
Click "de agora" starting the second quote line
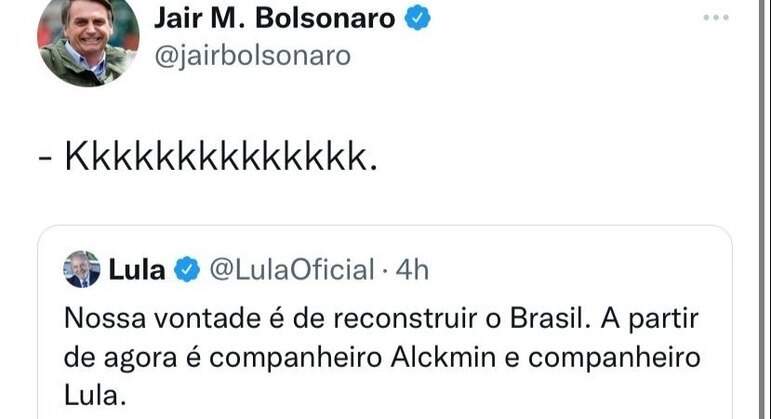pyautogui.click(x=106, y=356)
